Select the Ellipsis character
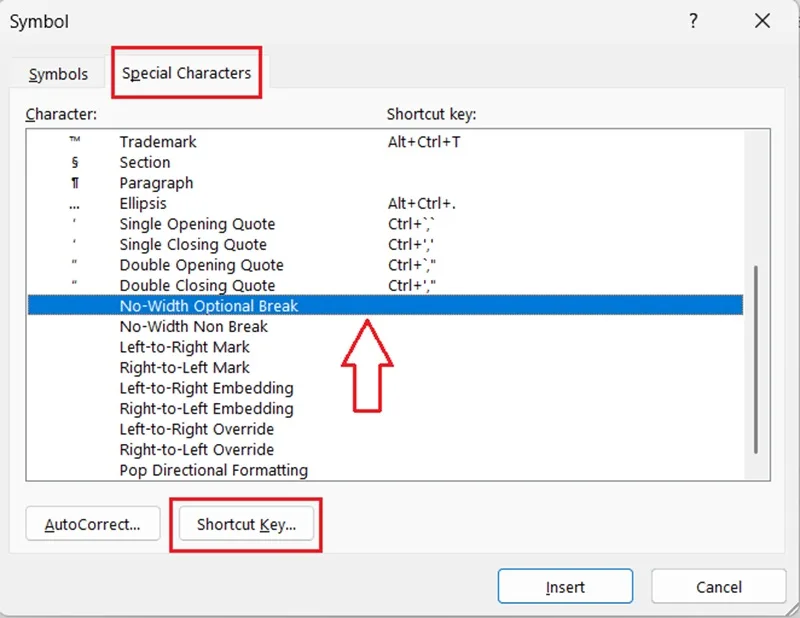The image size is (800, 618). (x=385, y=203)
